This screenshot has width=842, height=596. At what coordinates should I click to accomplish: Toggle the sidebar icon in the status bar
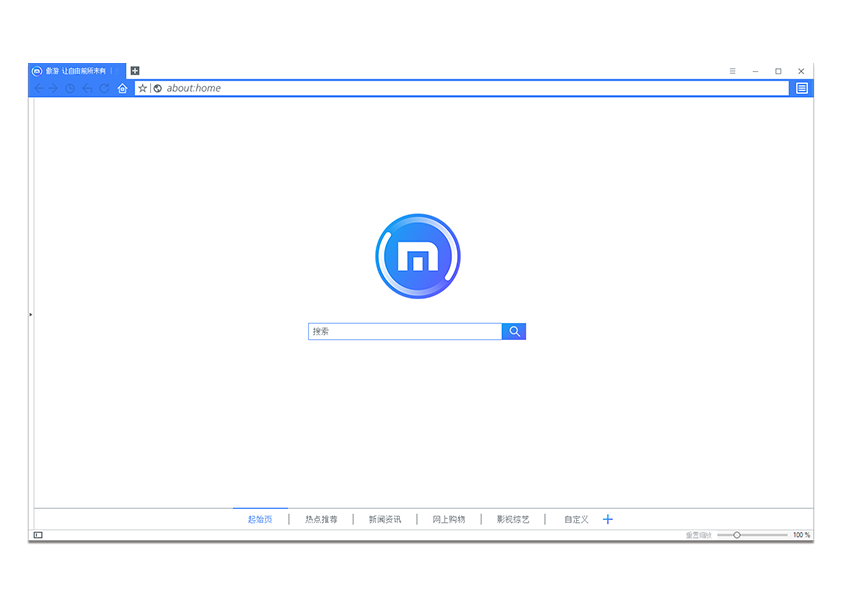tap(38, 535)
